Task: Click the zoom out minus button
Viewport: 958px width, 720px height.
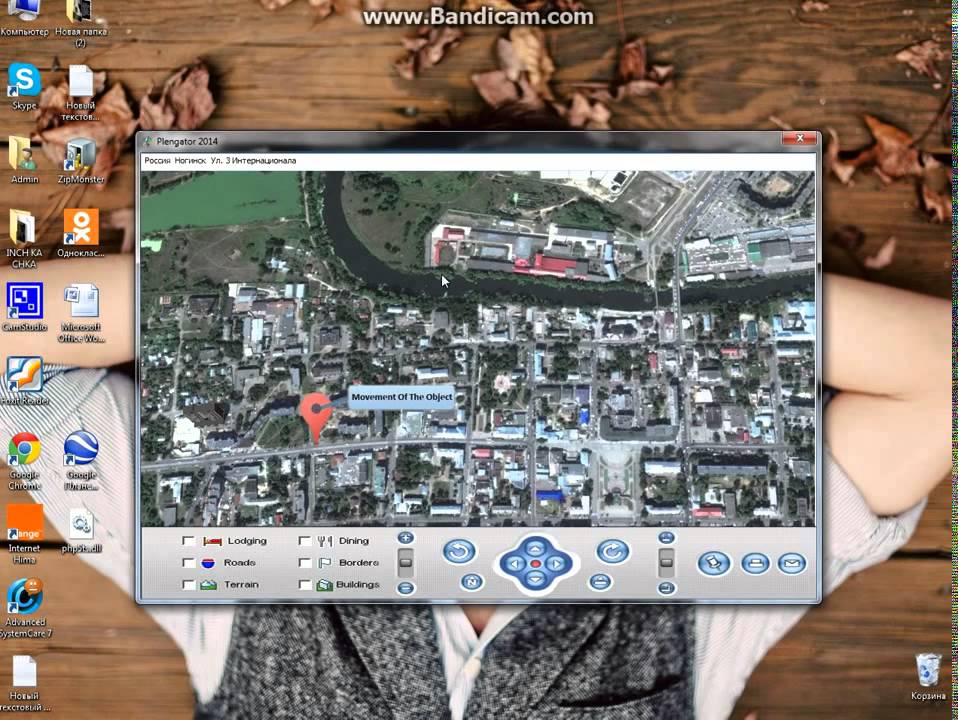Action: tap(406, 588)
